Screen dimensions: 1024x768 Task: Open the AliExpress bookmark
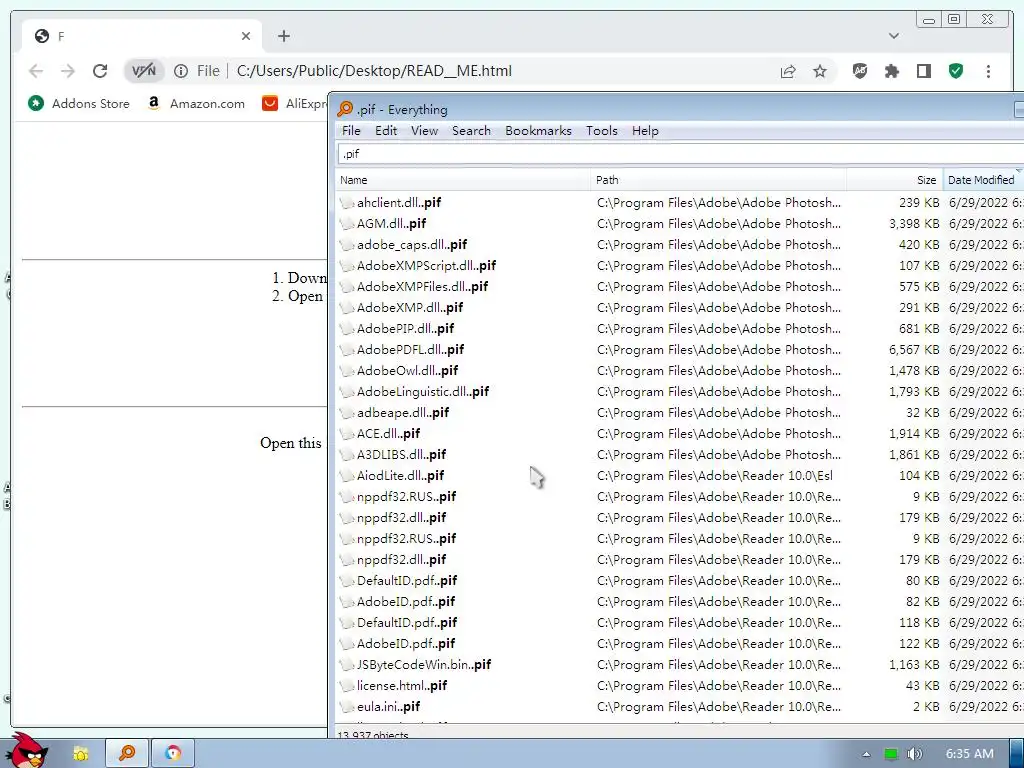[295, 103]
